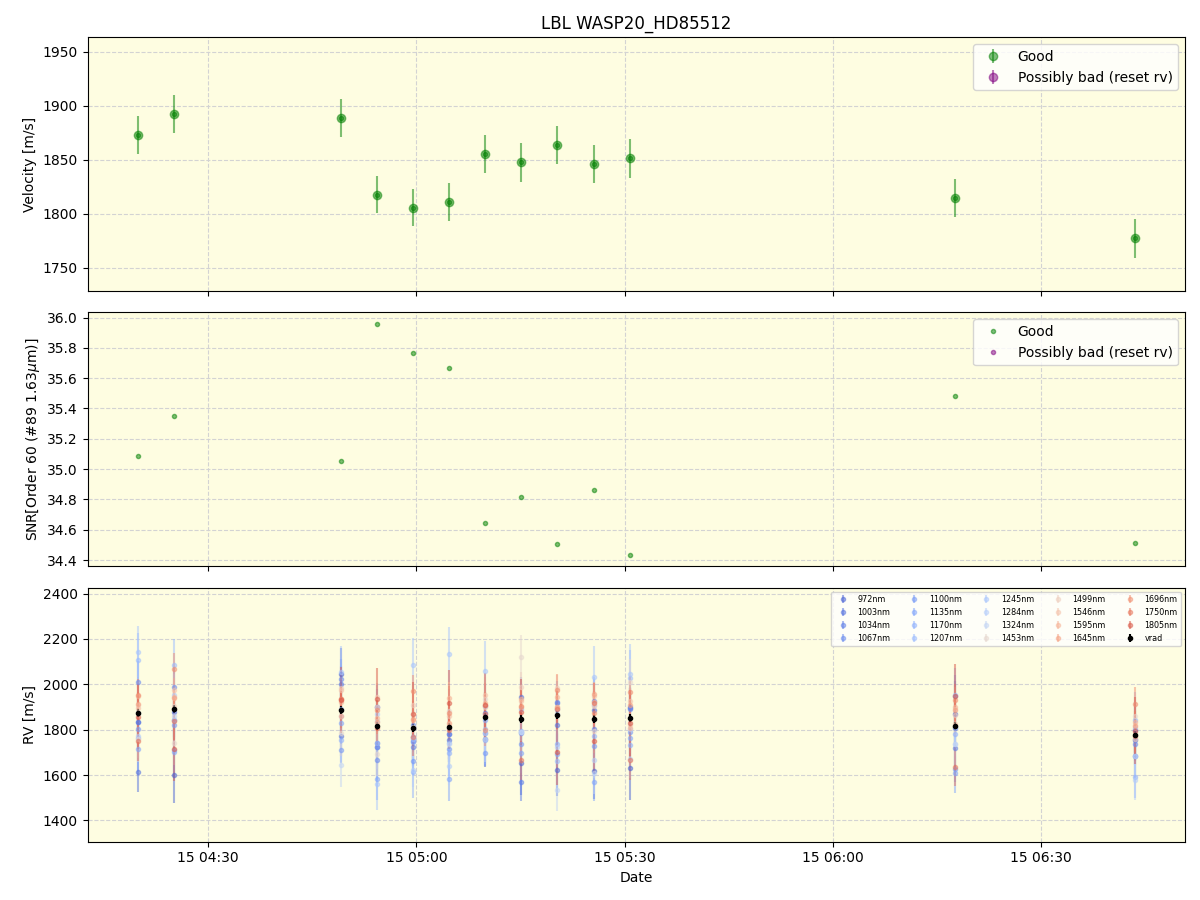Click the 'Good' marker in the SNR panel legend
Image resolution: width=1200 pixels, height=900 pixels.
point(993,332)
